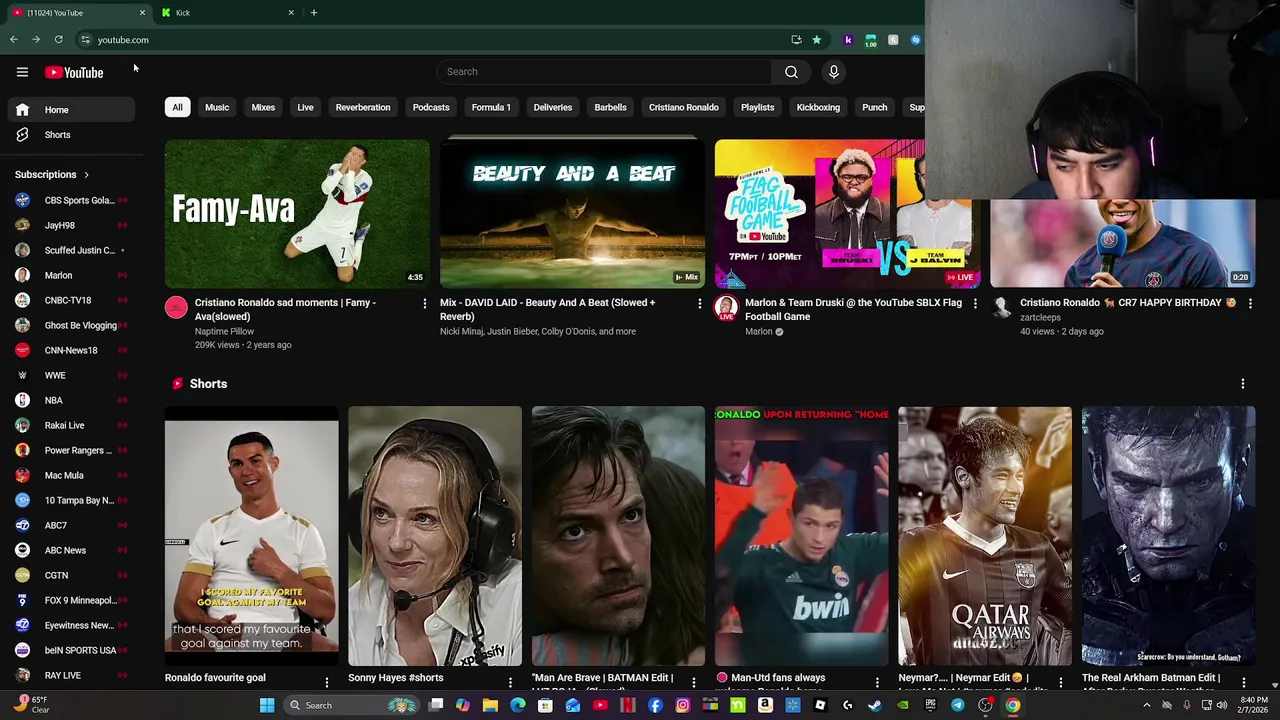Screen dimensions: 1280x720
Task: Open the clock and date in the taskbar
Action: pyautogui.click(x=1254, y=705)
